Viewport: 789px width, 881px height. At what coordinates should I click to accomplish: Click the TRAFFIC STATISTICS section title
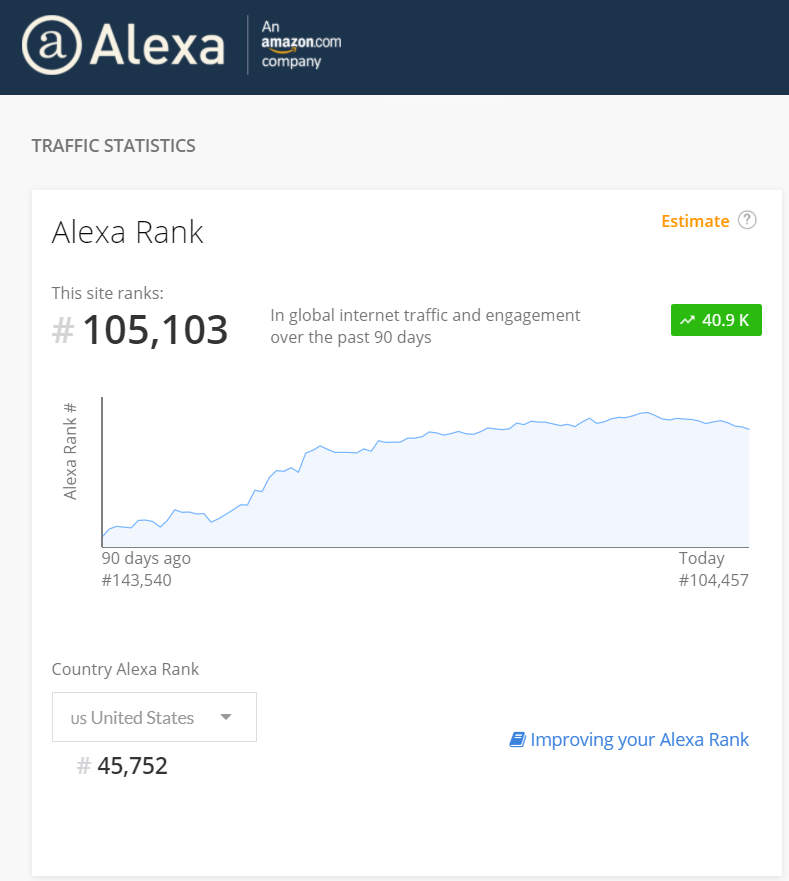[x=114, y=146]
